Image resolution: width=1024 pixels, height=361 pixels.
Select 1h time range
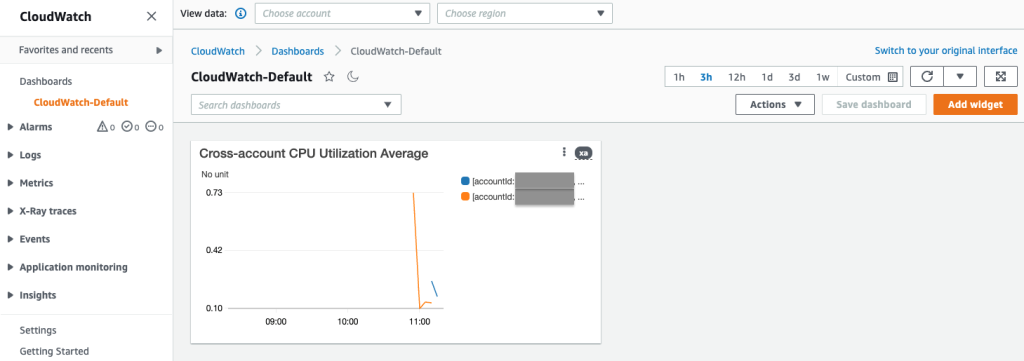(x=679, y=77)
